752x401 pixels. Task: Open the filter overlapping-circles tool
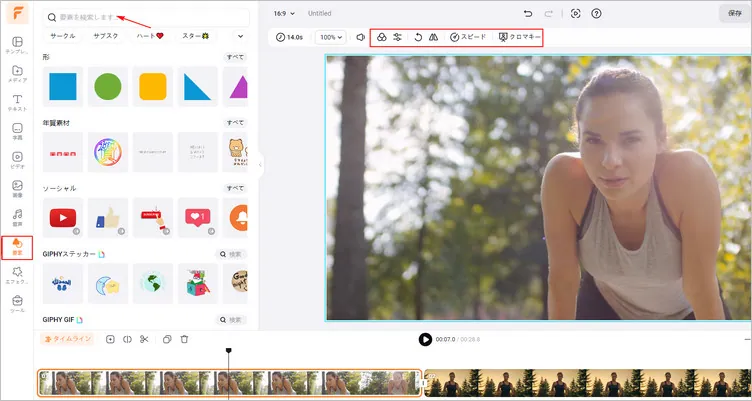click(x=382, y=37)
